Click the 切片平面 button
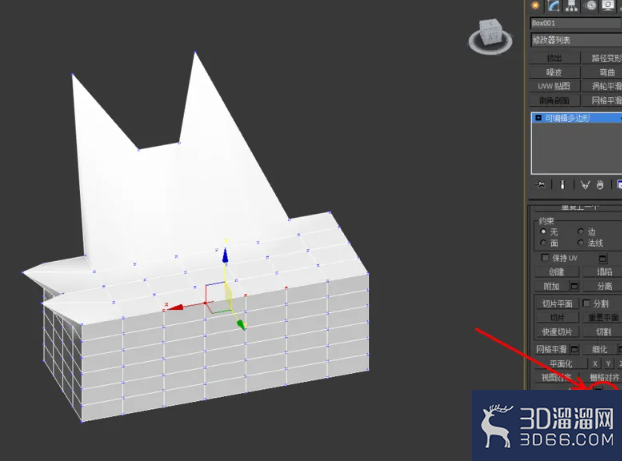This screenshot has width=622, height=461. (557, 304)
